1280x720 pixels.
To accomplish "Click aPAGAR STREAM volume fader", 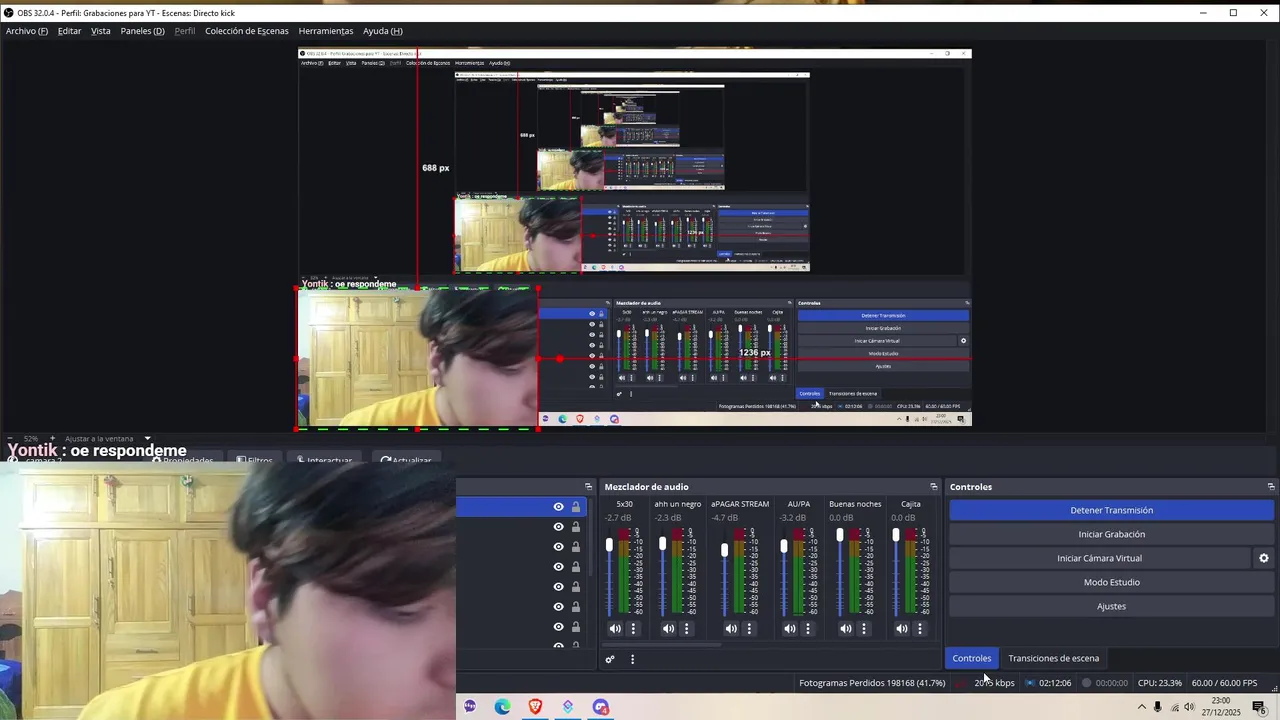I will pyautogui.click(x=725, y=549).
